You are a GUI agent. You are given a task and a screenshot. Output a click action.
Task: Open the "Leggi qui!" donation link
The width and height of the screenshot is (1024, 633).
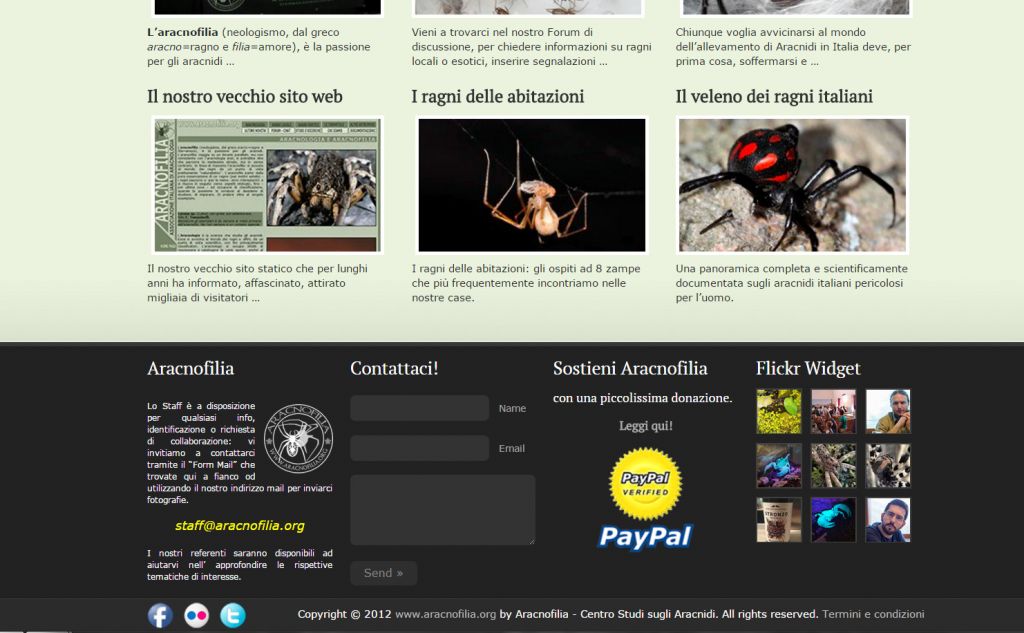pos(645,426)
